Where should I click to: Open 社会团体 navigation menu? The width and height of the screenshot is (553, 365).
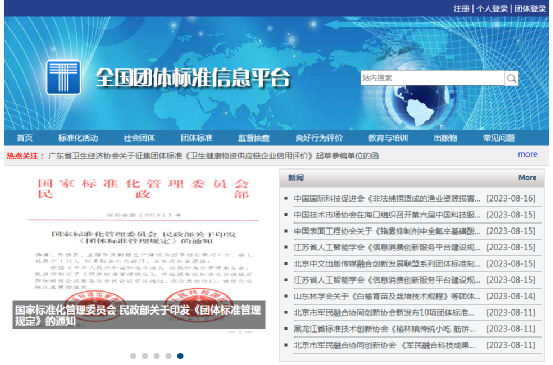140,138
